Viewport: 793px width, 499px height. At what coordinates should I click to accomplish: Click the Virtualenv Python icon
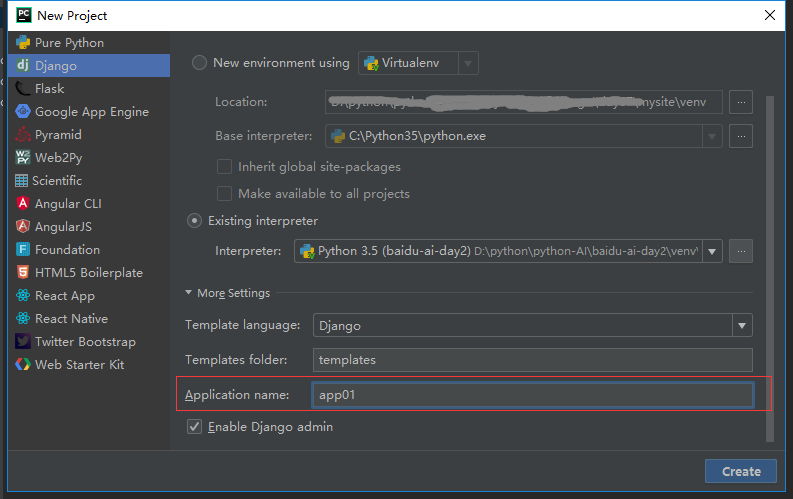pyautogui.click(x=371, y=63)
